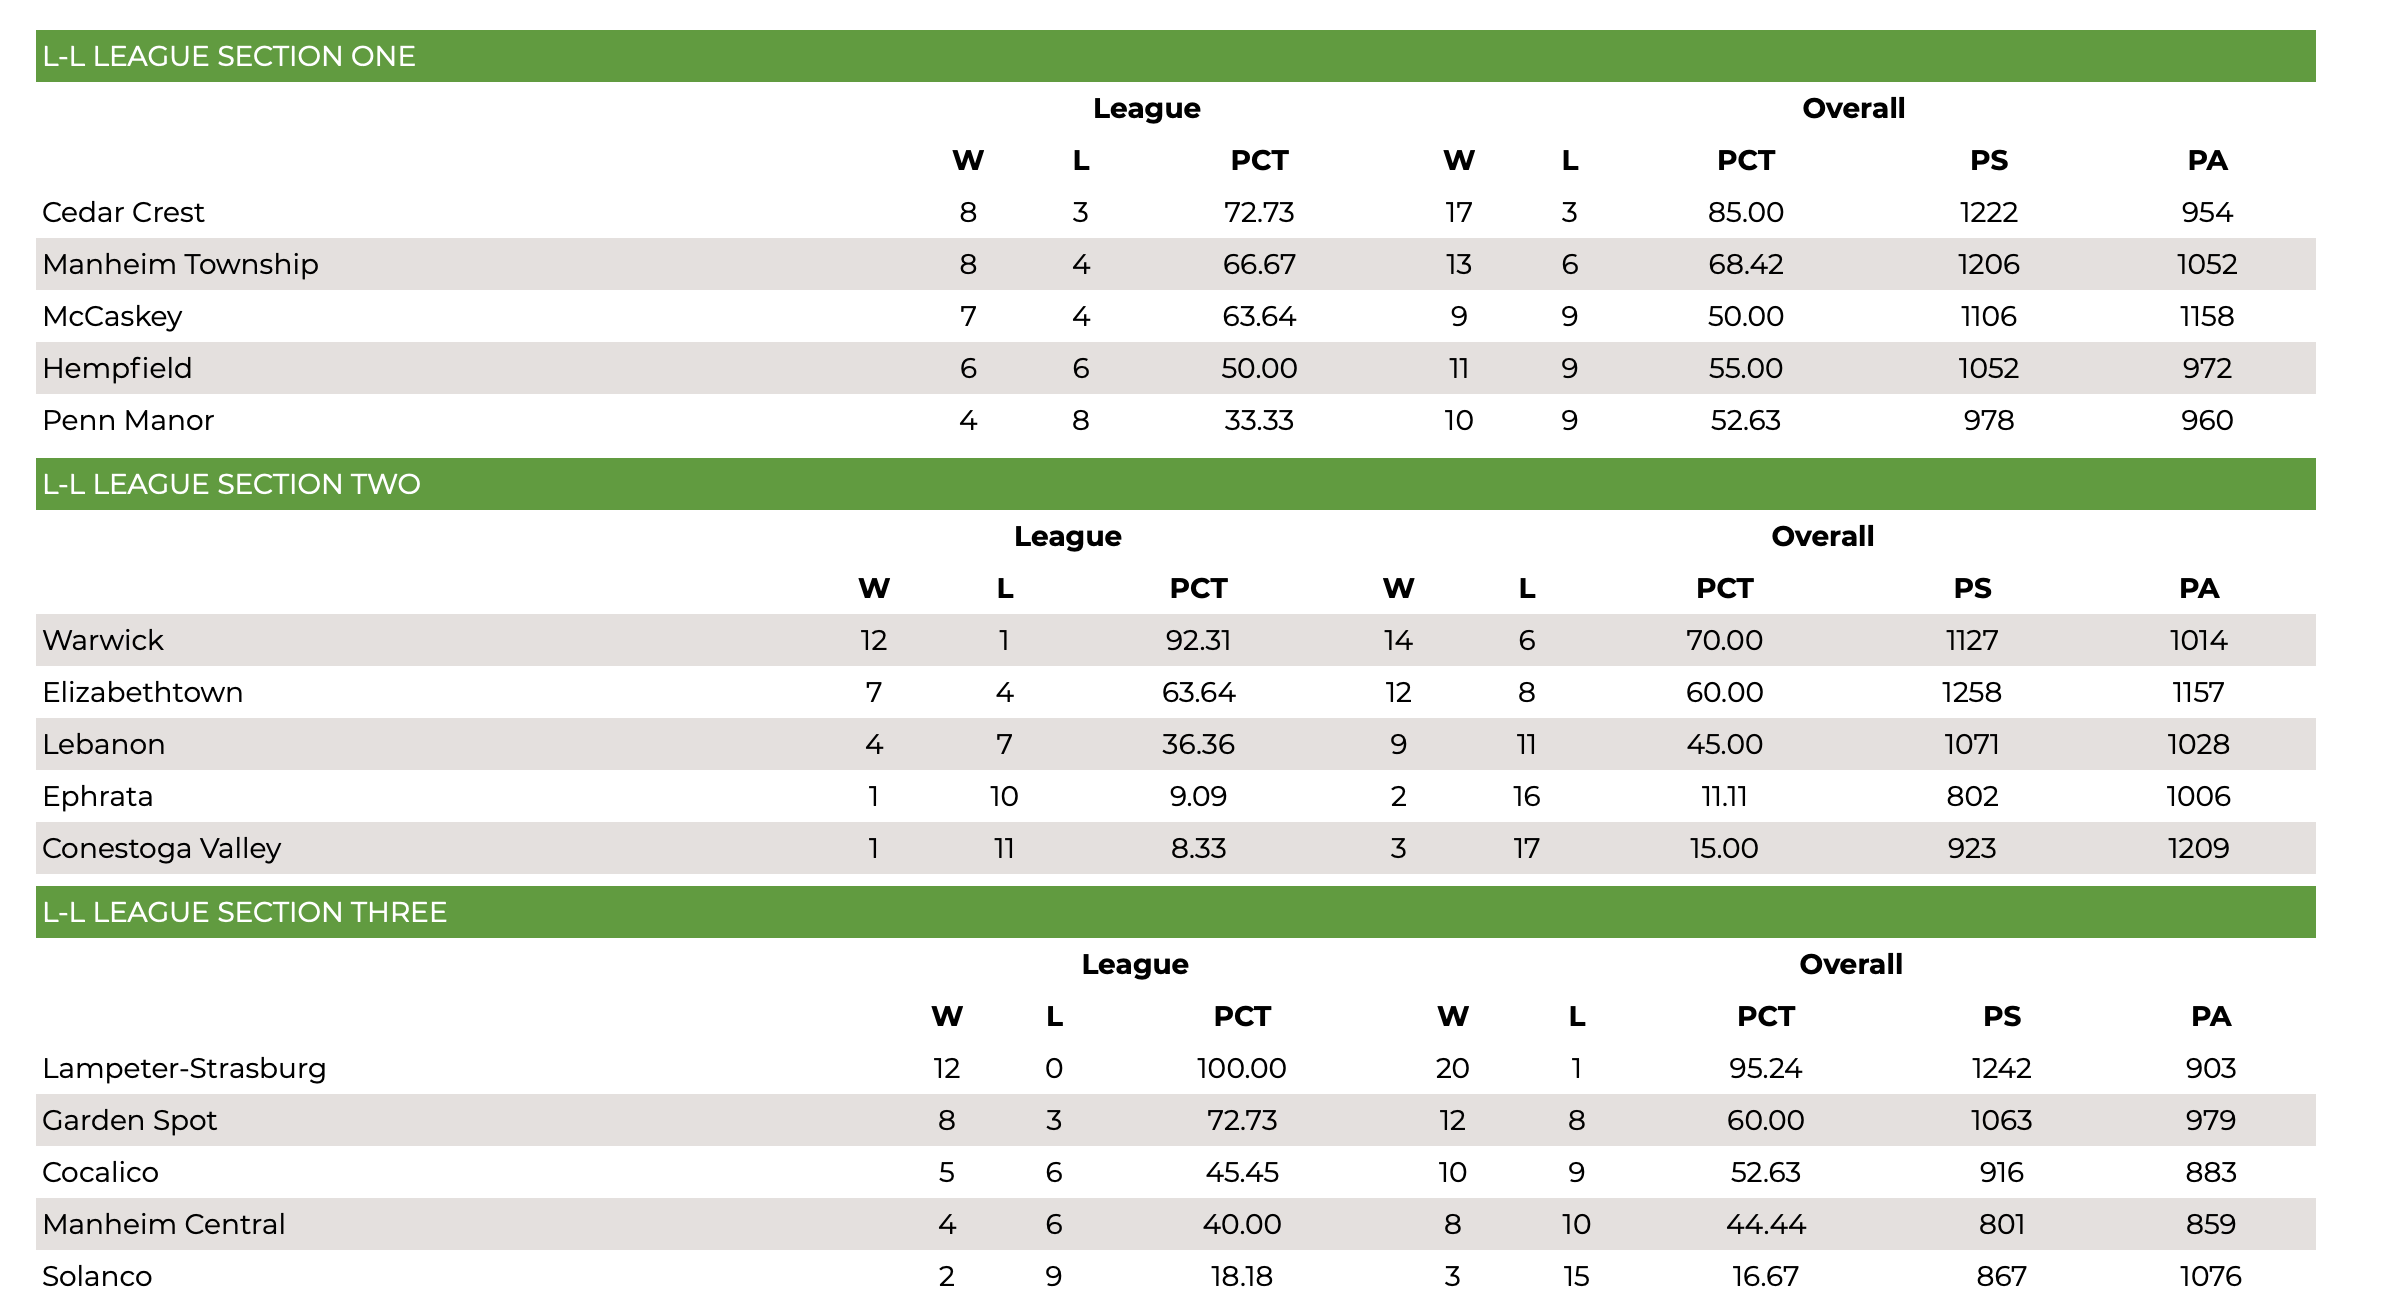Image resolution: width=2382 pixels, height=1296 pixels.
Task: Click the Lebanon team row
Action: 1175,744
